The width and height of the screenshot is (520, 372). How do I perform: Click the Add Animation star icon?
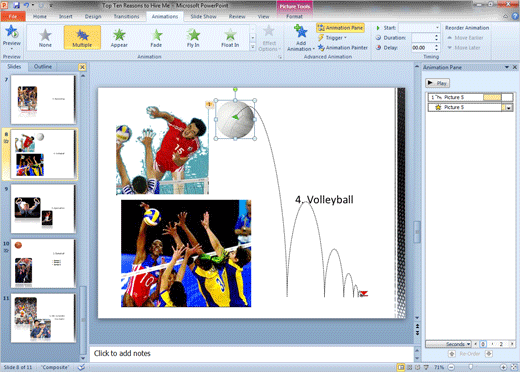point(301,32)
